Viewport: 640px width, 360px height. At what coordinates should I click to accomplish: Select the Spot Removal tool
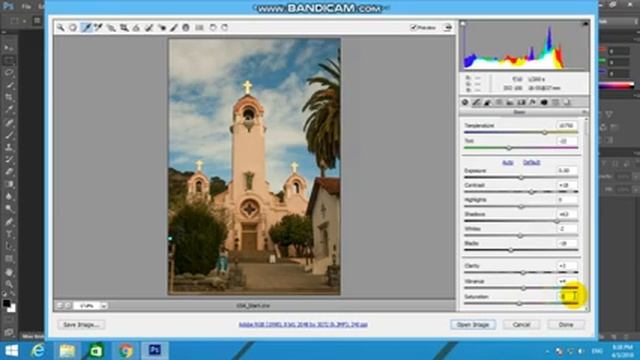coord(149,27)
